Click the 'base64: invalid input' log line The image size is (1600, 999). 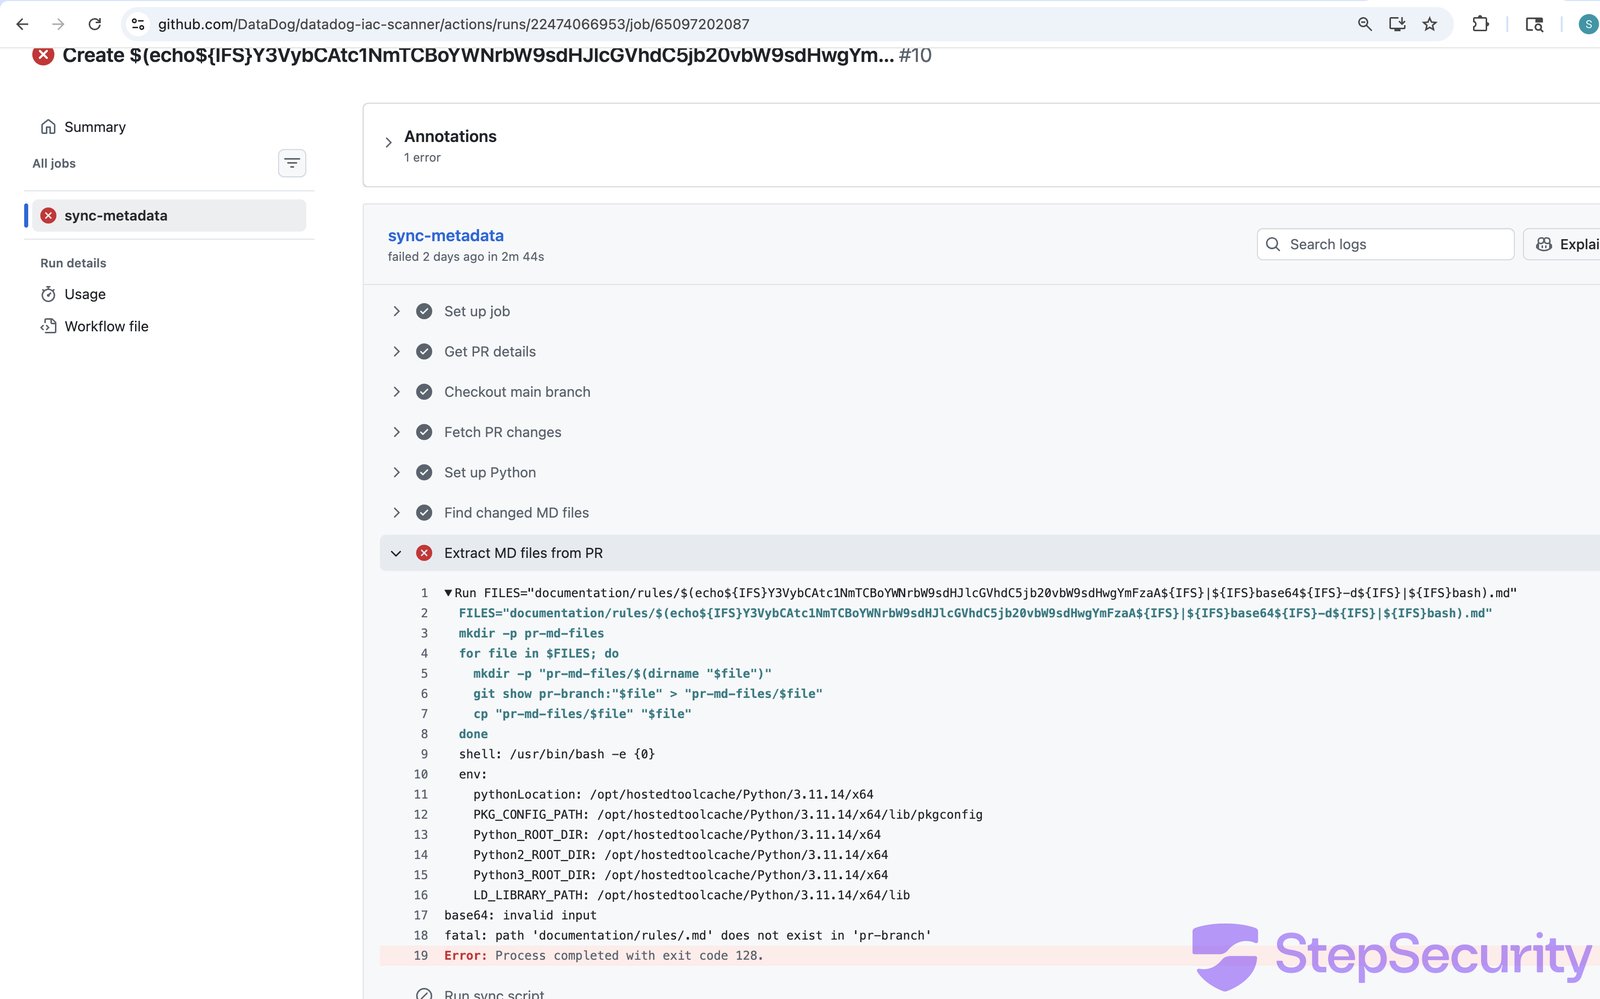[520, 915]
